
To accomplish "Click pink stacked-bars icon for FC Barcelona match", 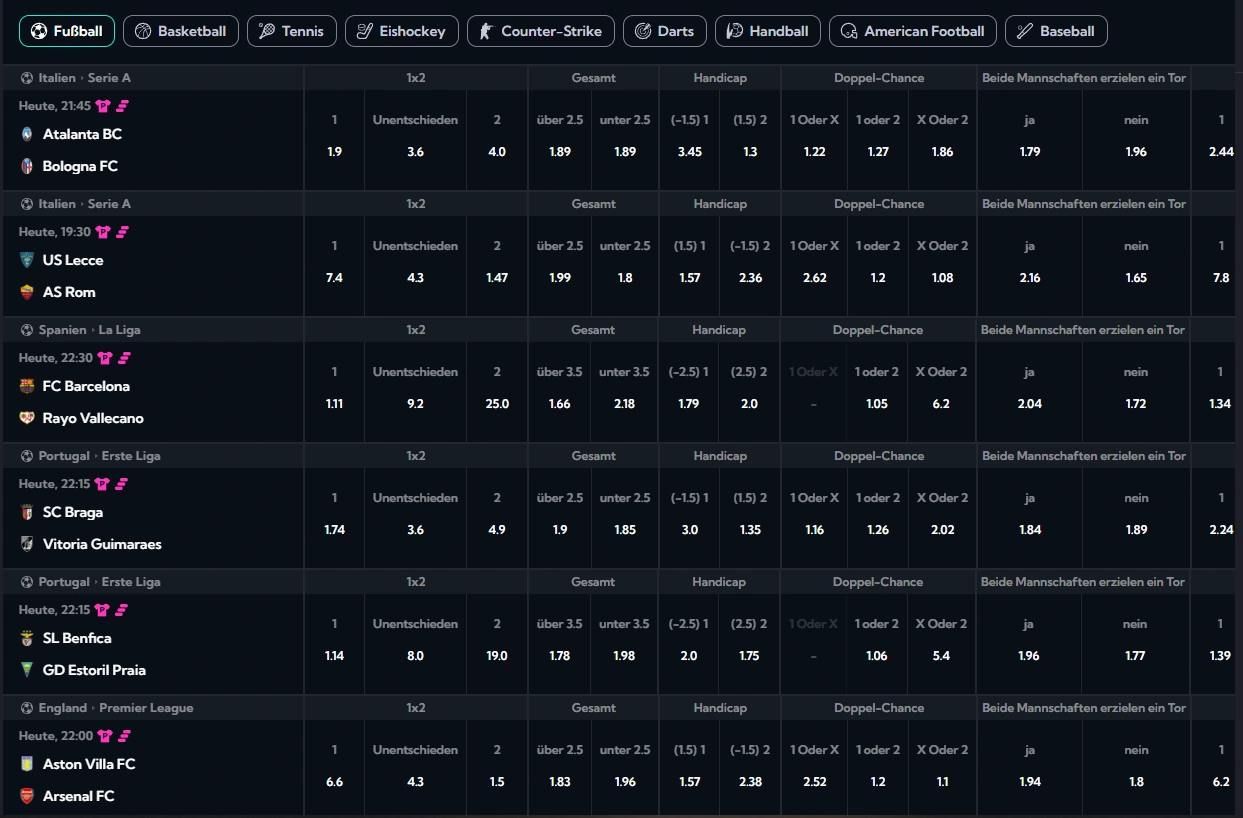I will (x=125, y=358).
